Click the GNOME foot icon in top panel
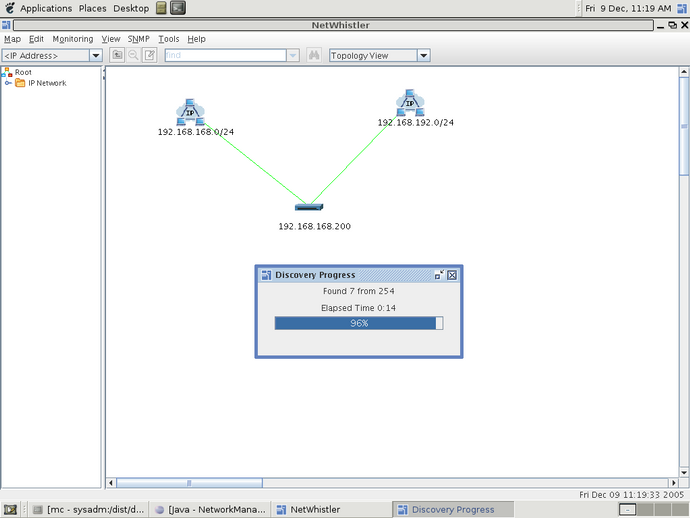 tap(10, 8)
